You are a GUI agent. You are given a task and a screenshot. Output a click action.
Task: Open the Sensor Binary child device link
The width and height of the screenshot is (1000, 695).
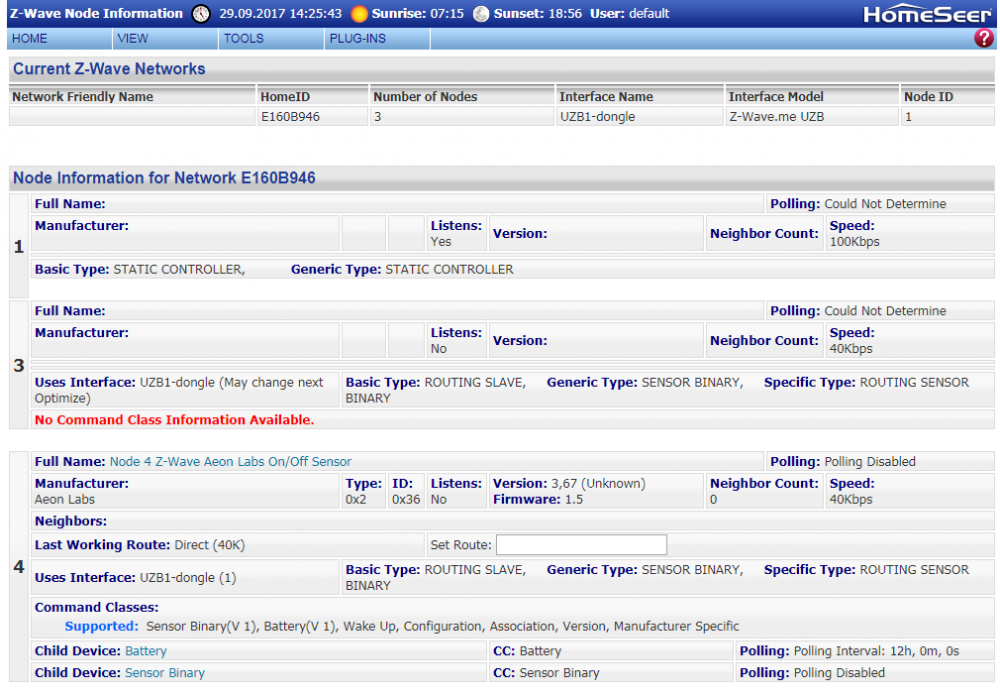pos(164,673)
